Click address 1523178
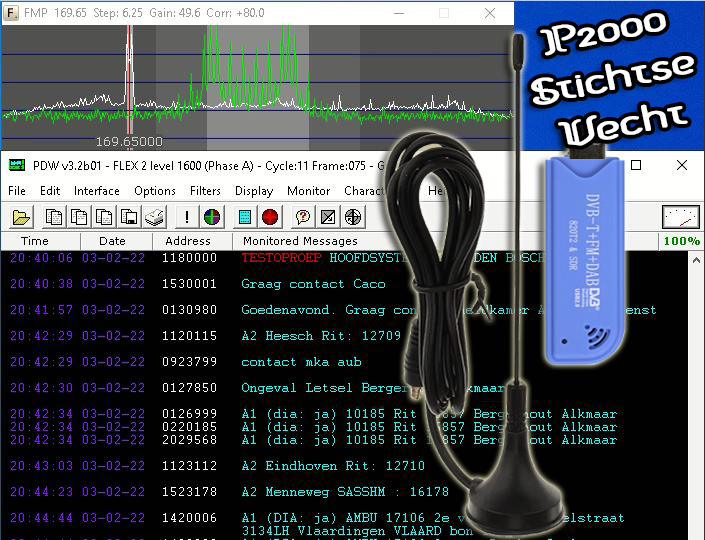Screen dimensions: 705x540 (189, 492)
